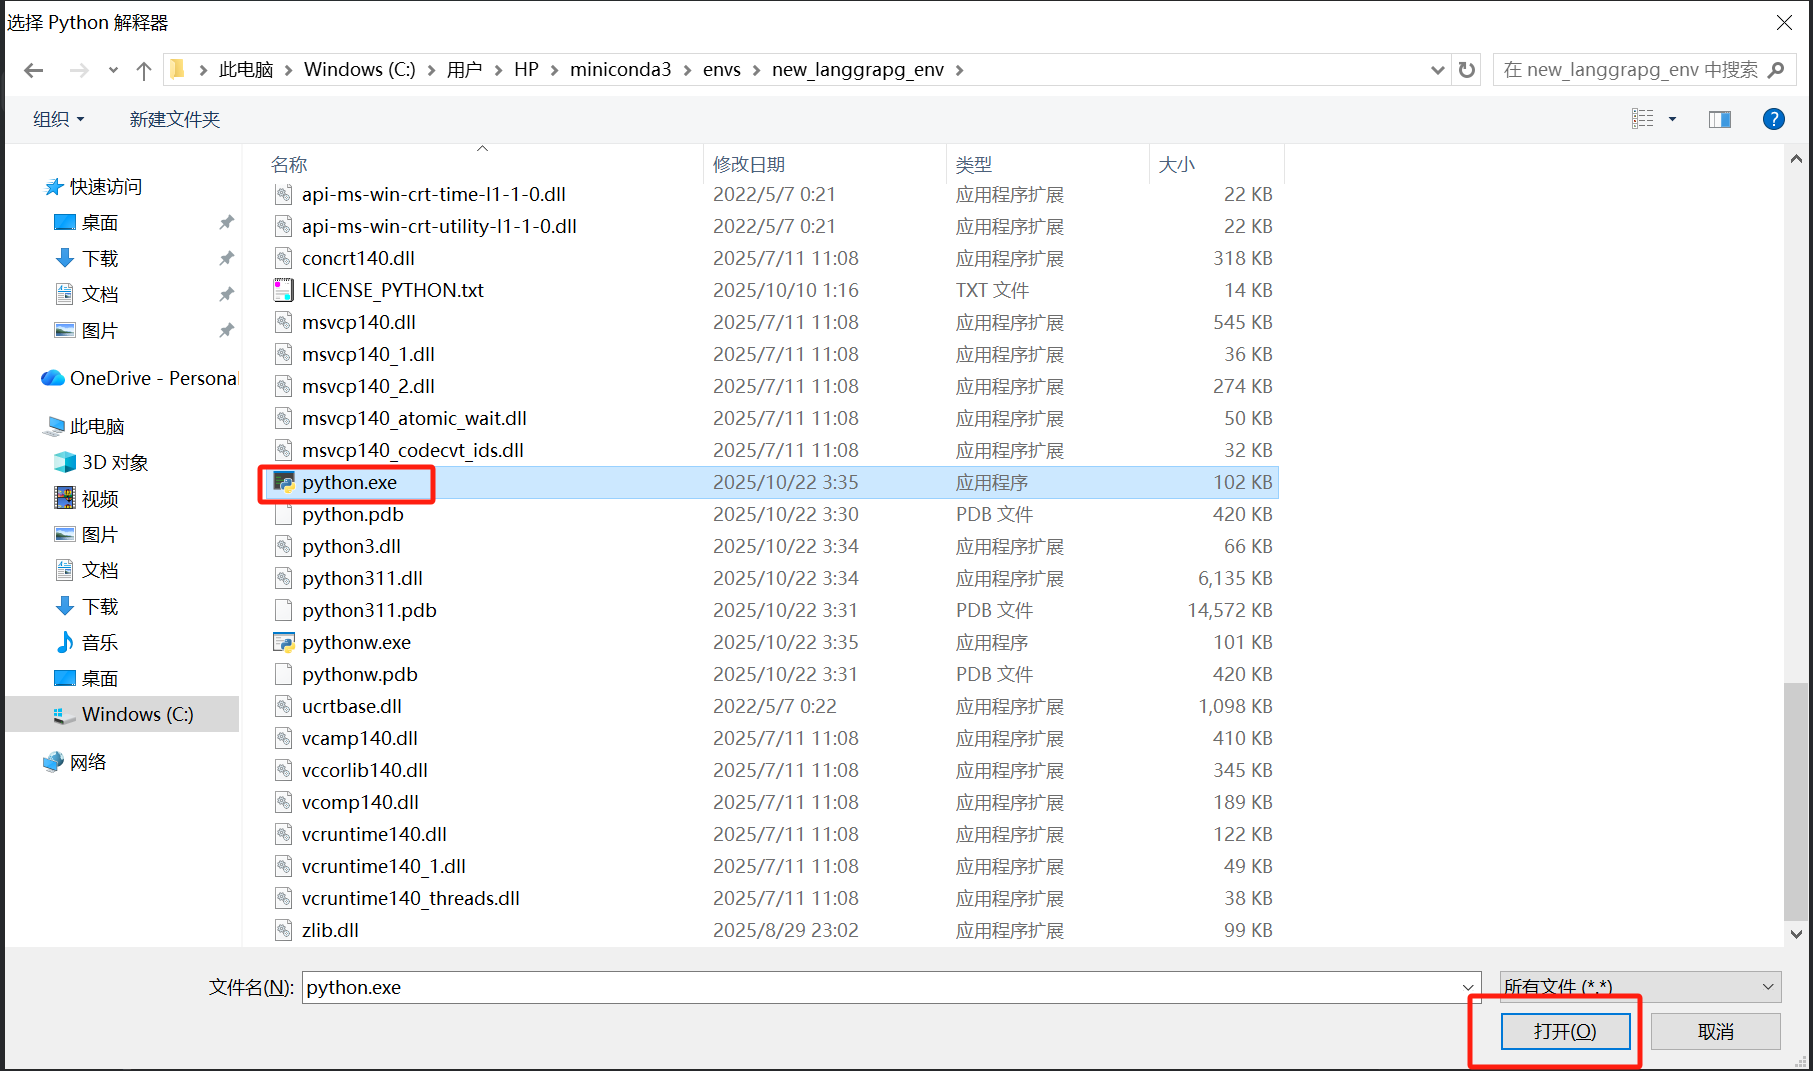Sort by 修改日期 column header
The height and width of the screenshot is (1071, 1813).
(x=749, y=164)
